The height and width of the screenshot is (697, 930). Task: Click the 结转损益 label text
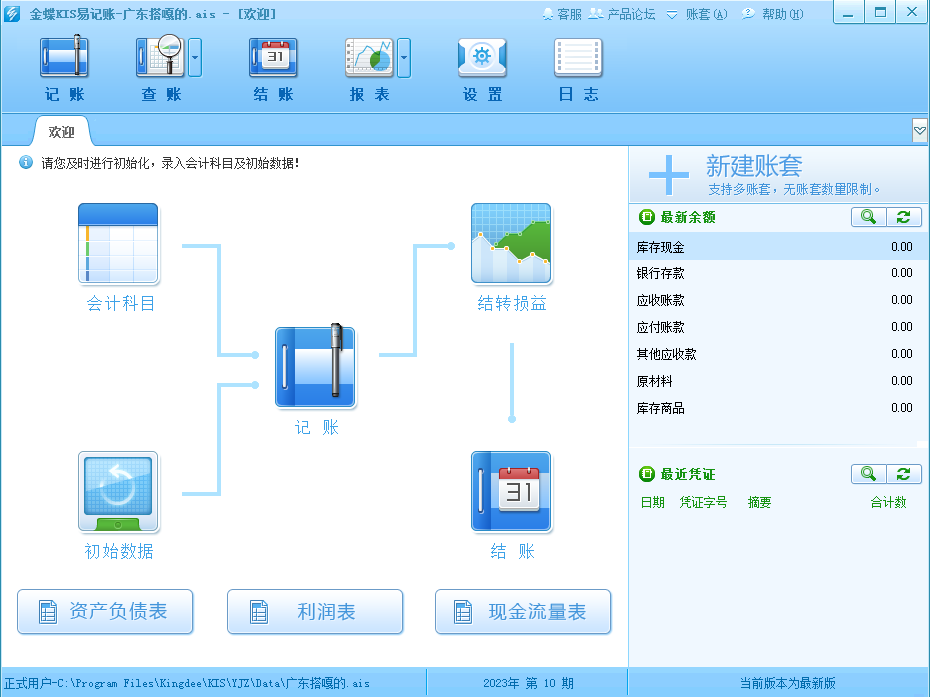[512, 304]
